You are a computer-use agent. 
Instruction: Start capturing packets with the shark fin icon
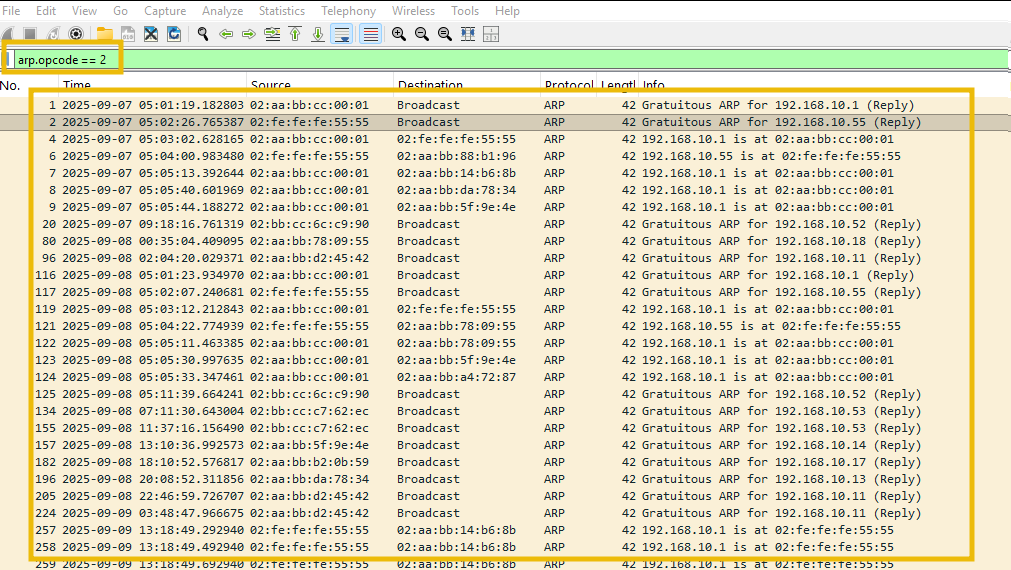(x=7, y=34)
